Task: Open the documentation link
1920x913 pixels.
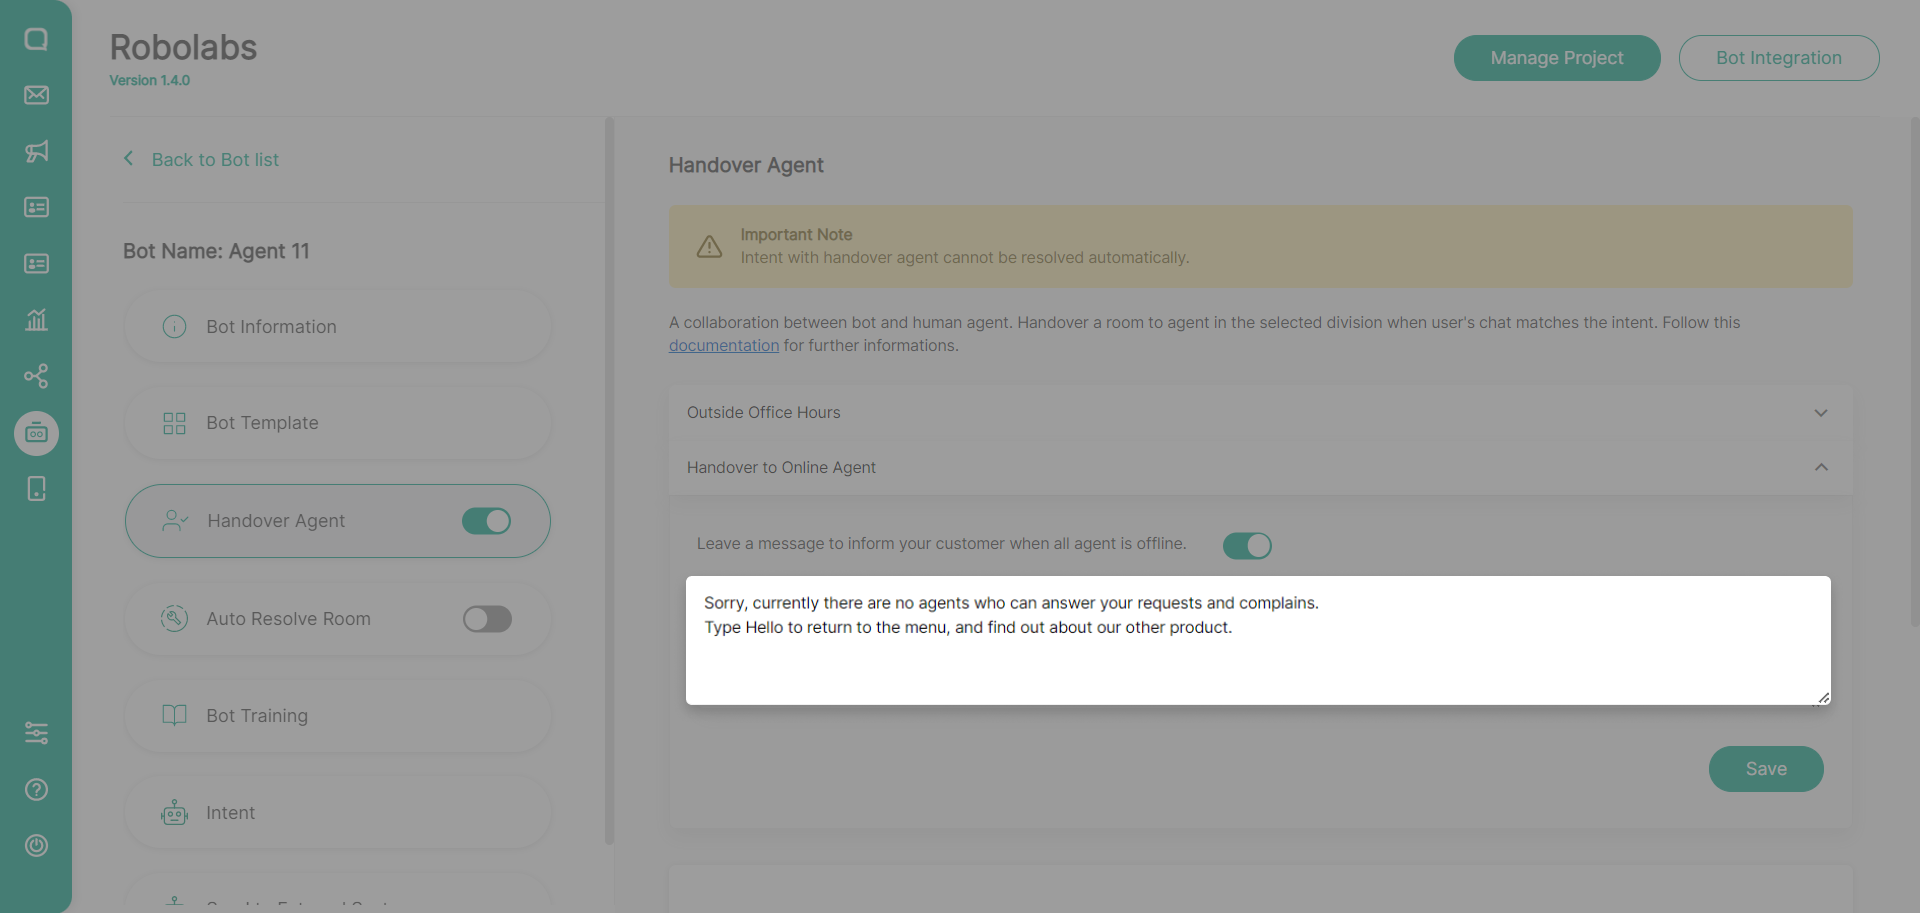Action: tap(723, 346)
